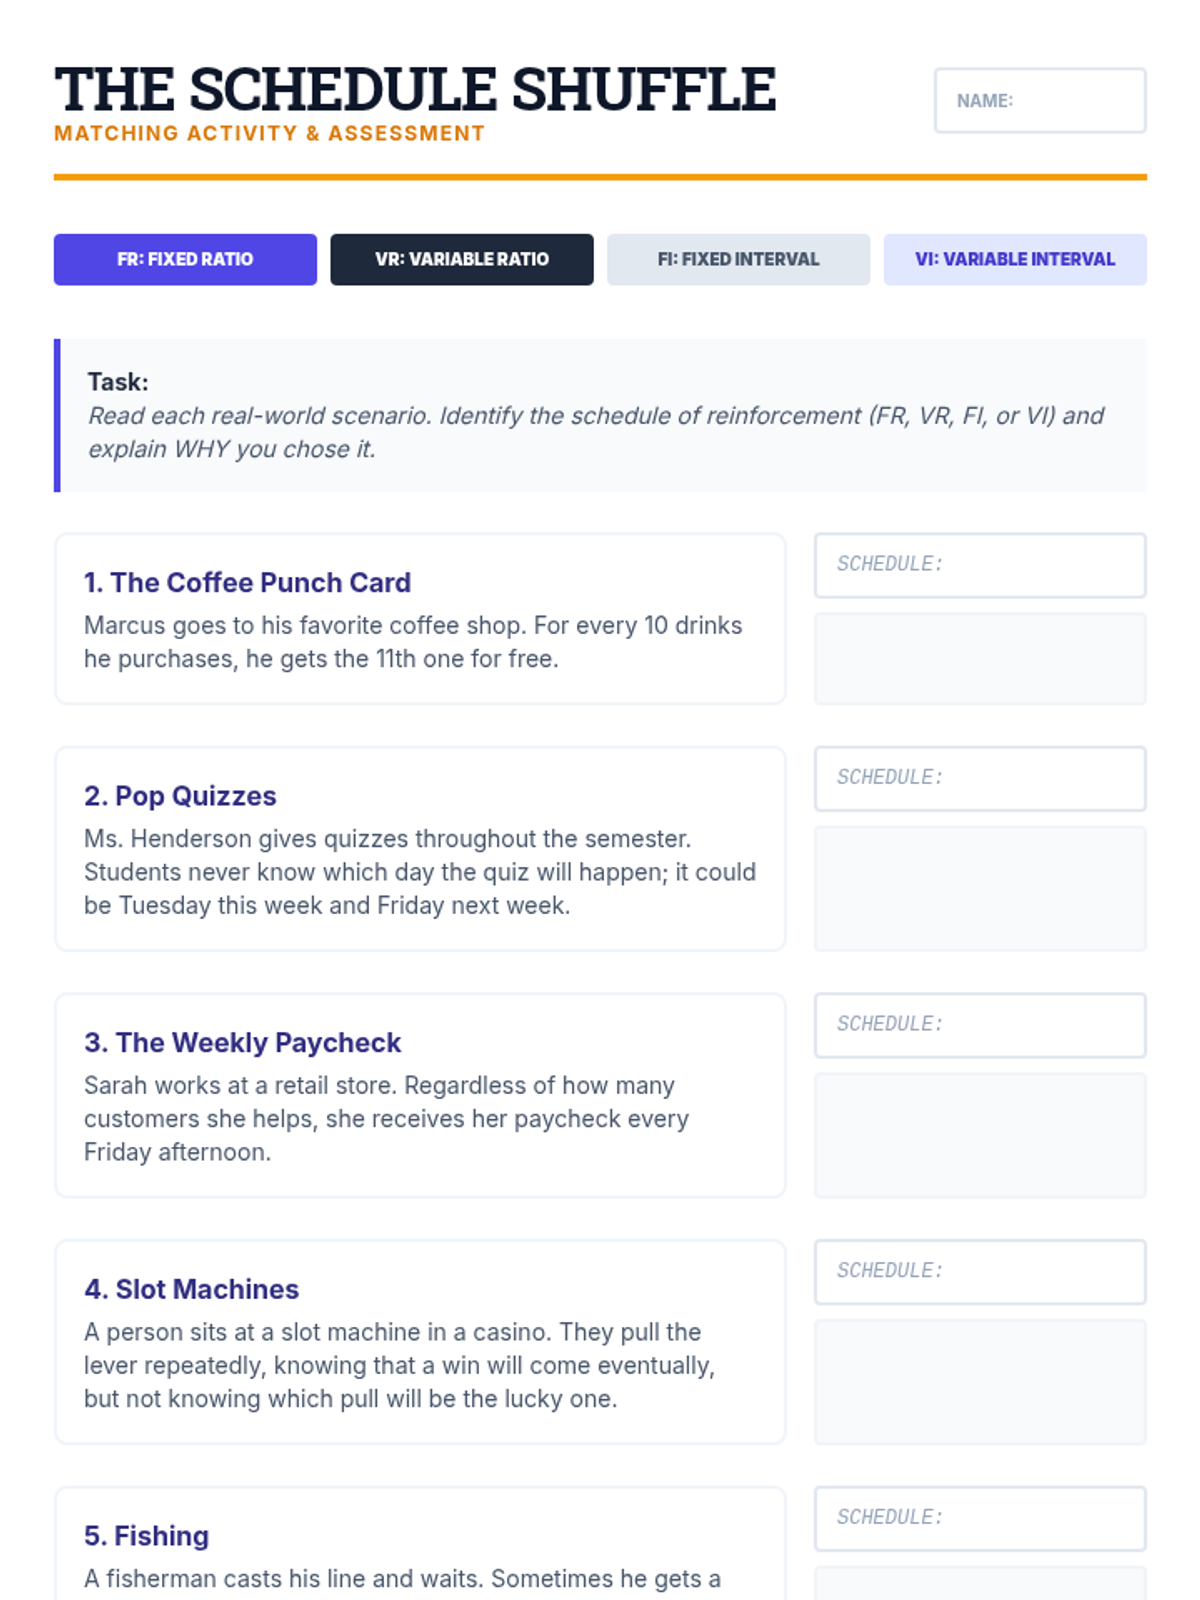Click the Schedule Shuffle page title
Viewport: 1200px width, 1600px height.
[x=415, y=89]
